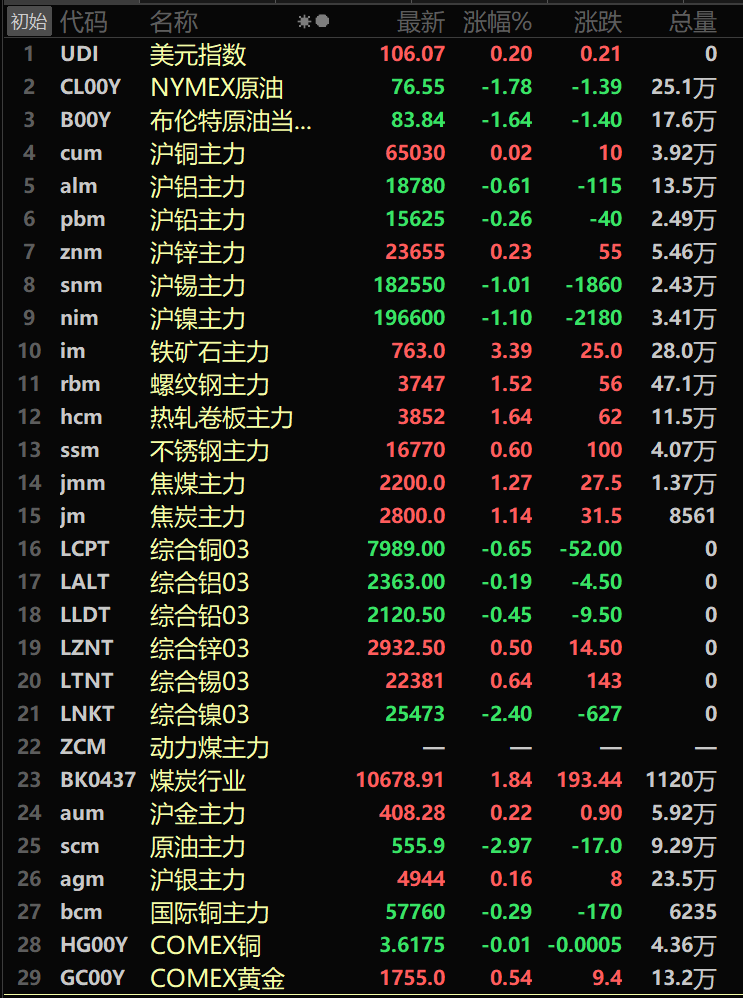Sort by the 总量 column header
Screen dimensions: 743x998
tap(693, 22)
